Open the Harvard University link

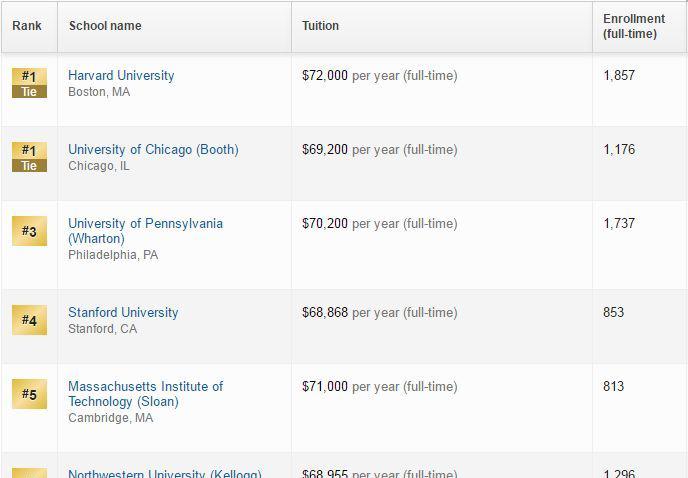121,75
